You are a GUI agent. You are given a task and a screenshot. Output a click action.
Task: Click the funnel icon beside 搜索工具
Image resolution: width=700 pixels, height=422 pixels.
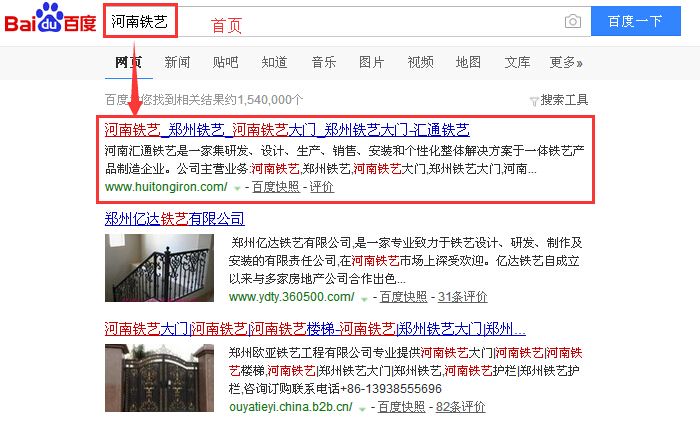click(534, 101)
